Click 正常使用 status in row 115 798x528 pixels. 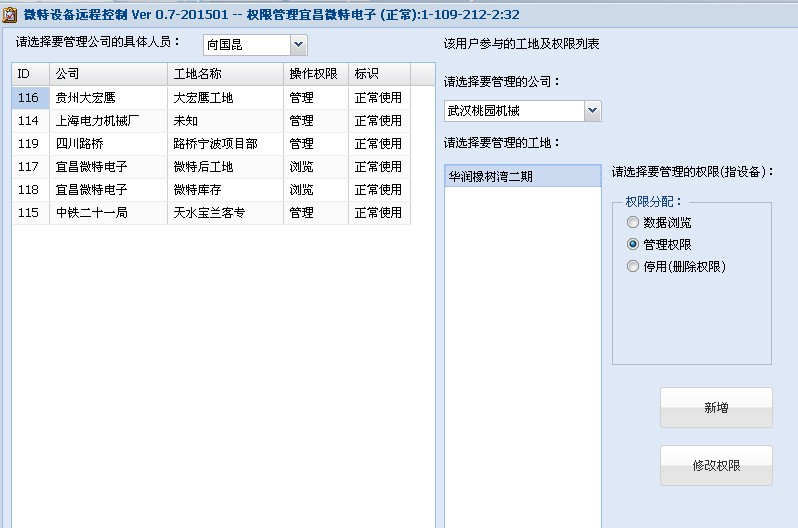380,212
